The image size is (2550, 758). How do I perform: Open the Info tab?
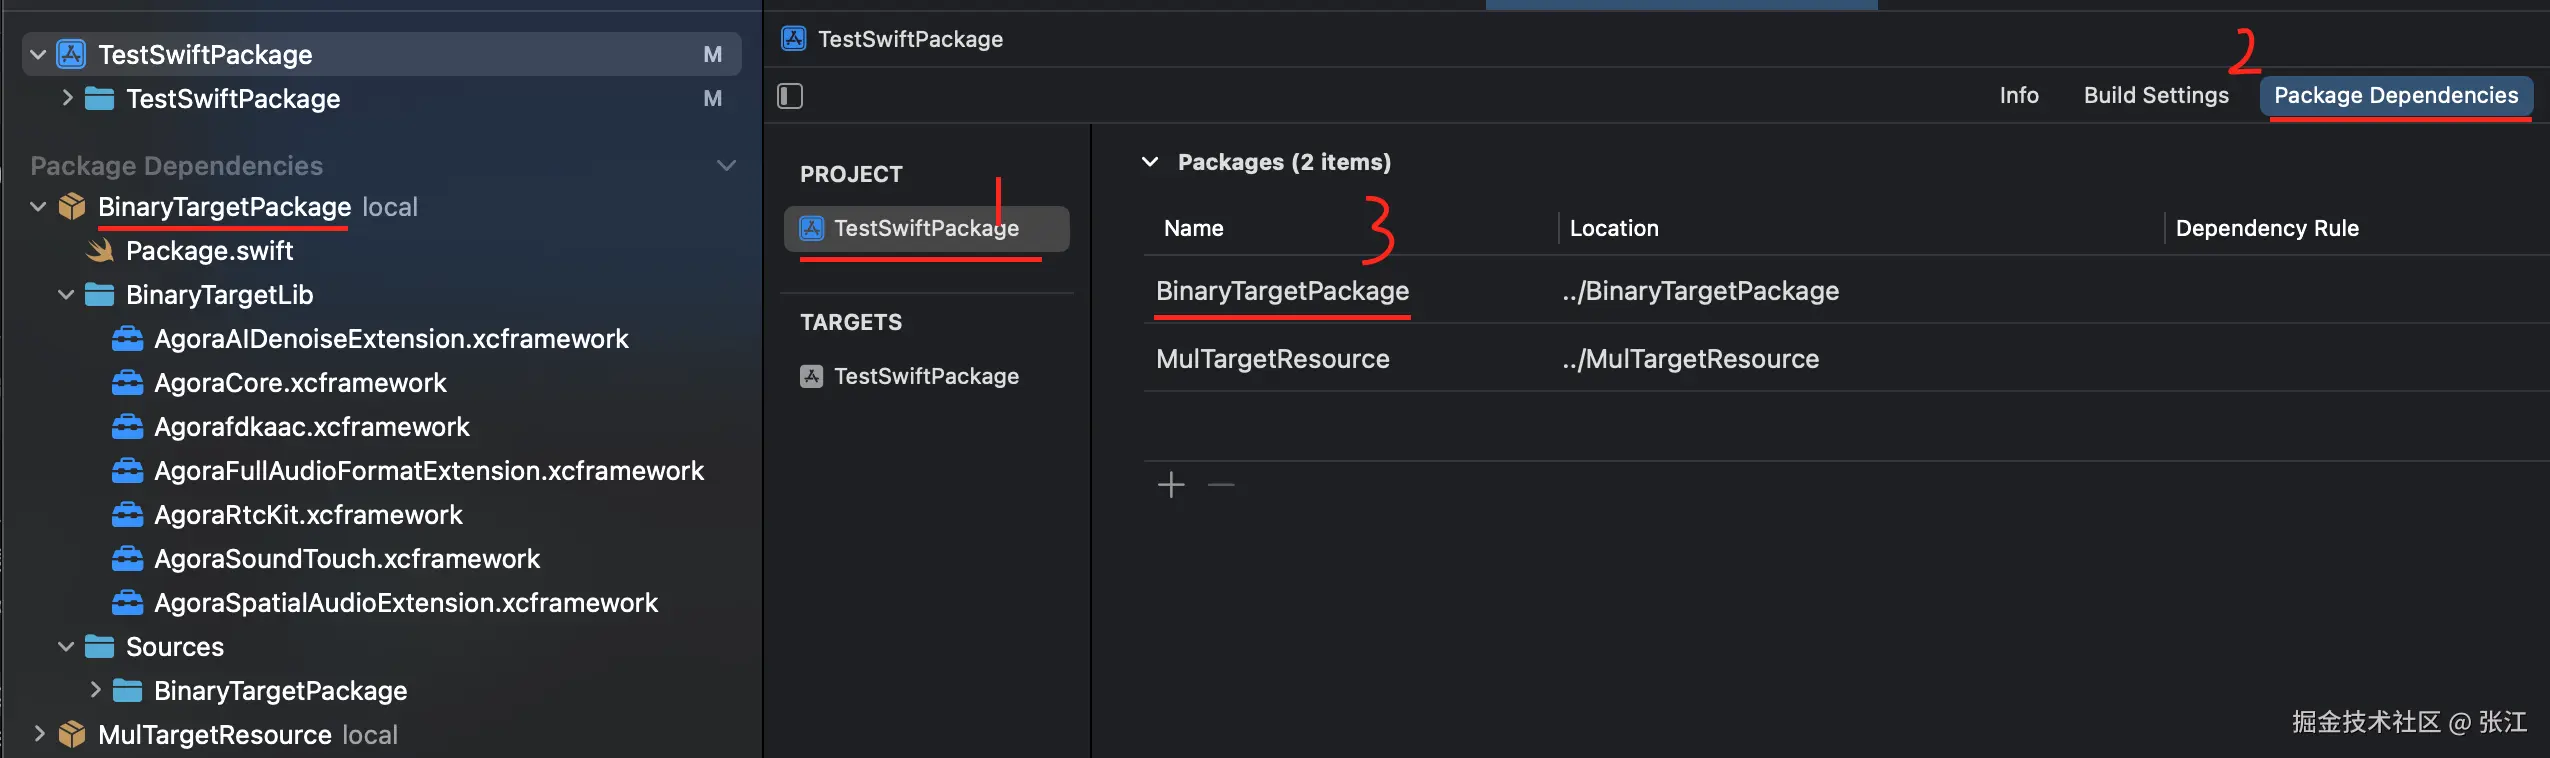2018,96
